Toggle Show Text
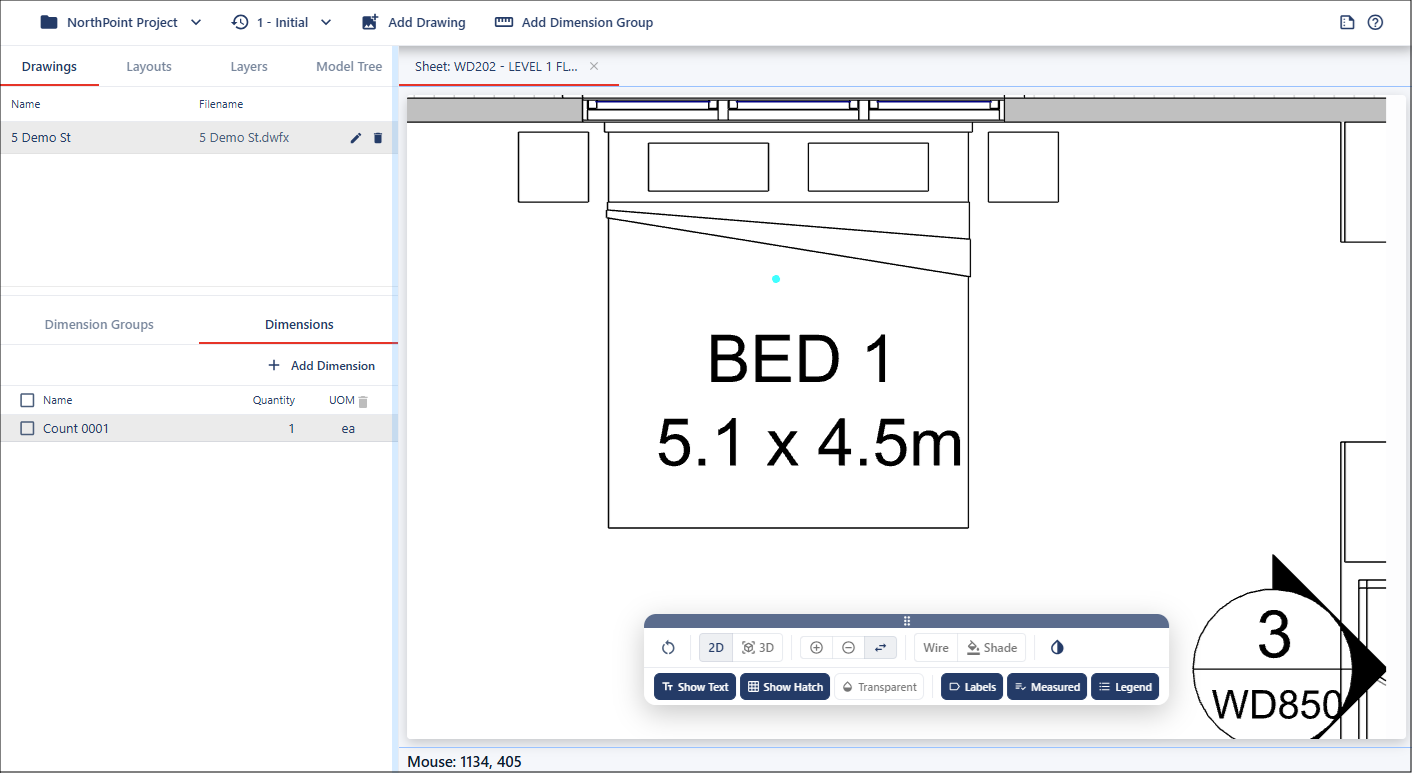The width and height of the screenshot is (1412, 773). click(695, 687)
